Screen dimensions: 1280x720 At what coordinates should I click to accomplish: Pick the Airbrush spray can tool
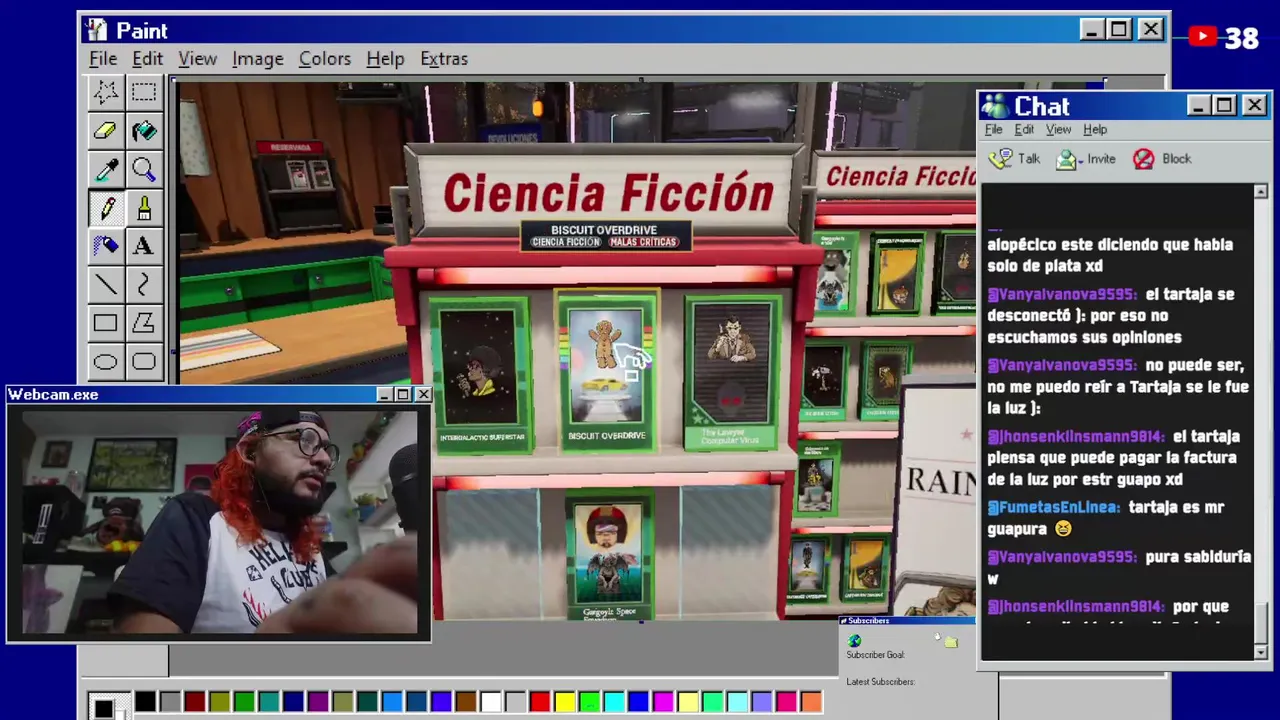(x=105, y=245)
